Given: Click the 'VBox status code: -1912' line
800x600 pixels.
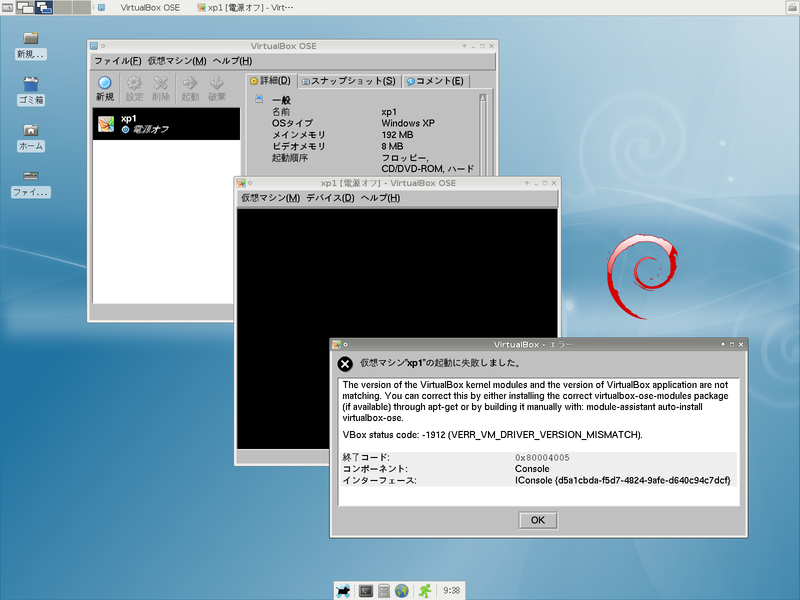Looking at the screenshot, I should pos(492,435).
